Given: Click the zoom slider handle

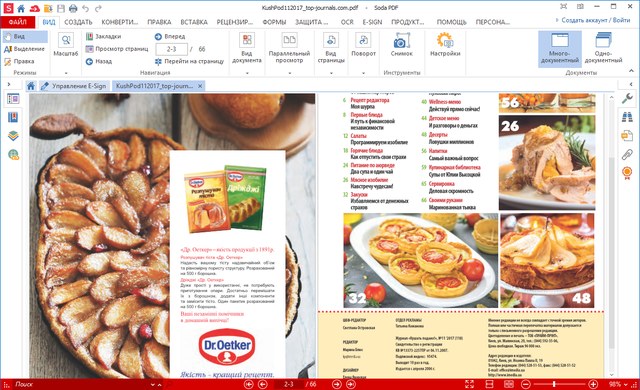Looking at the screenshot, I should (554, 384).
